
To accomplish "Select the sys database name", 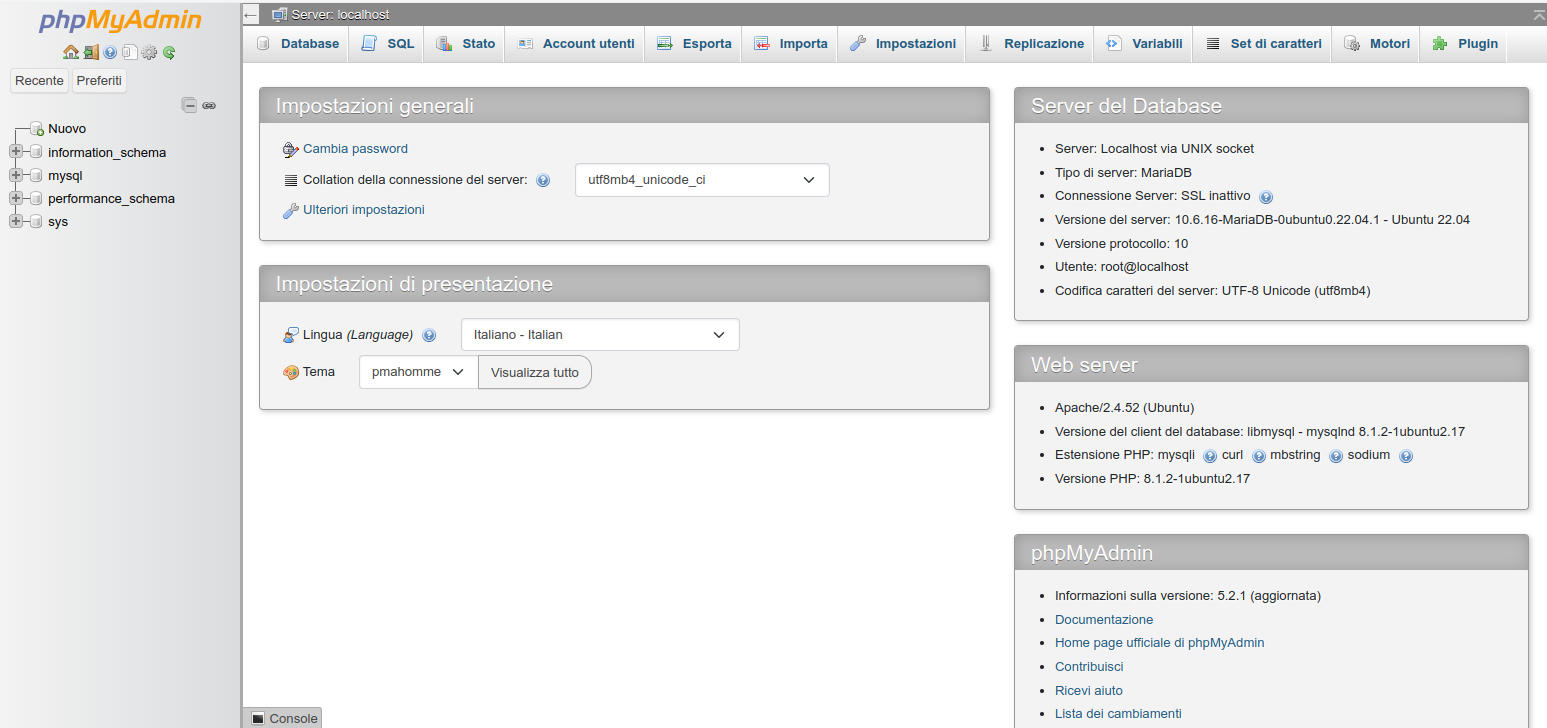I will [x=58, y=222].
